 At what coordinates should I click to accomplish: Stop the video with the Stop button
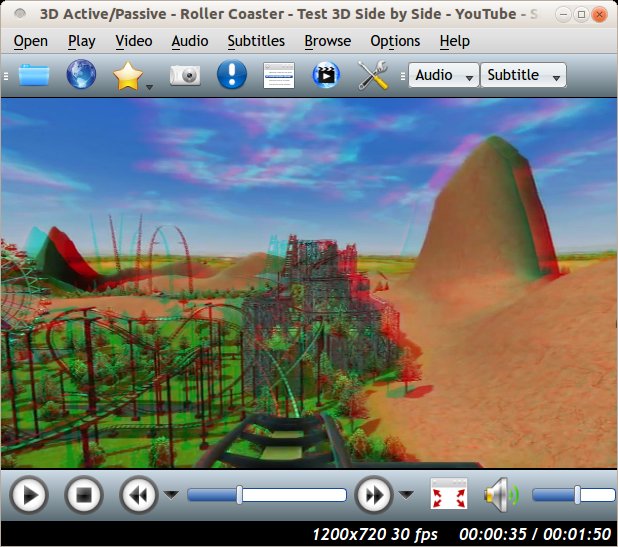(84, 495)
